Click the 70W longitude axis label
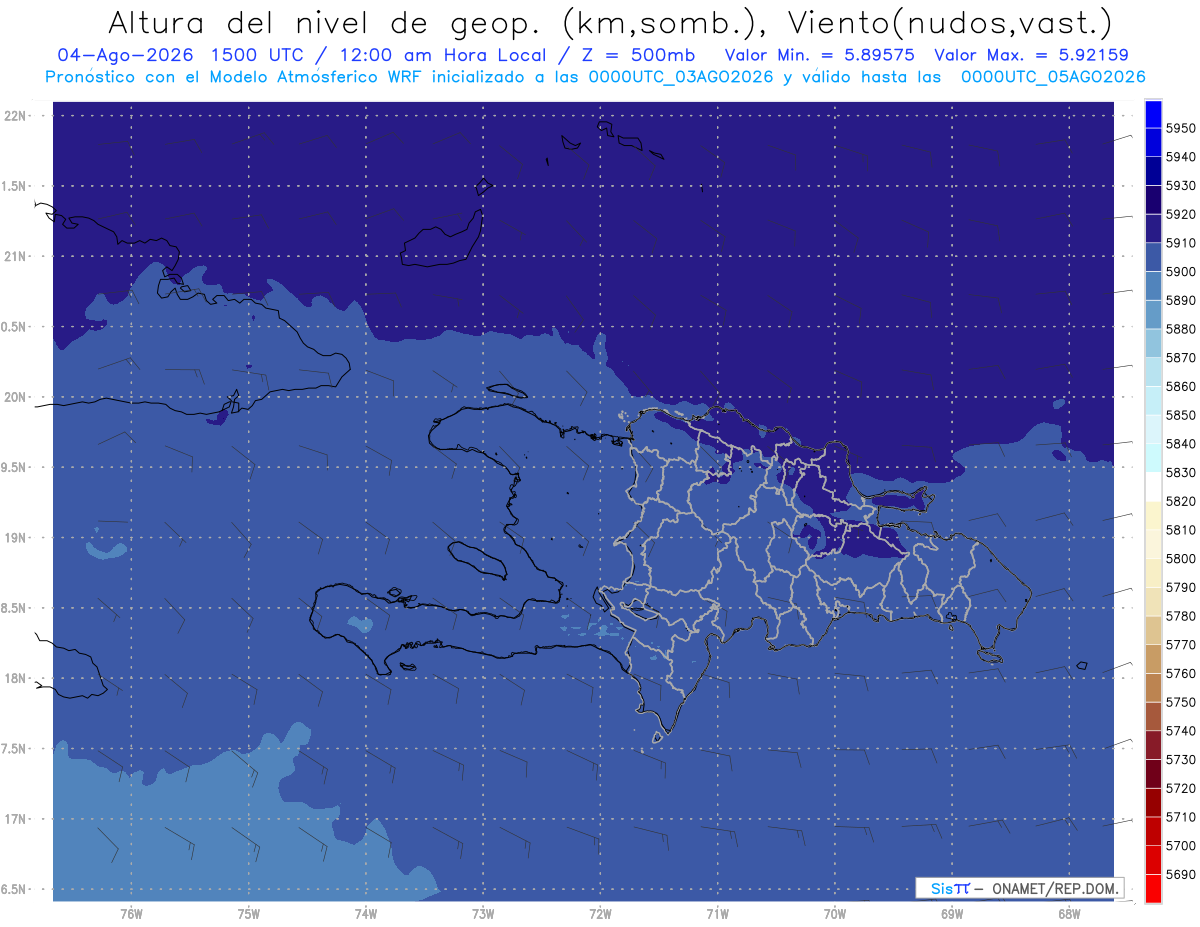 [835, 914]
